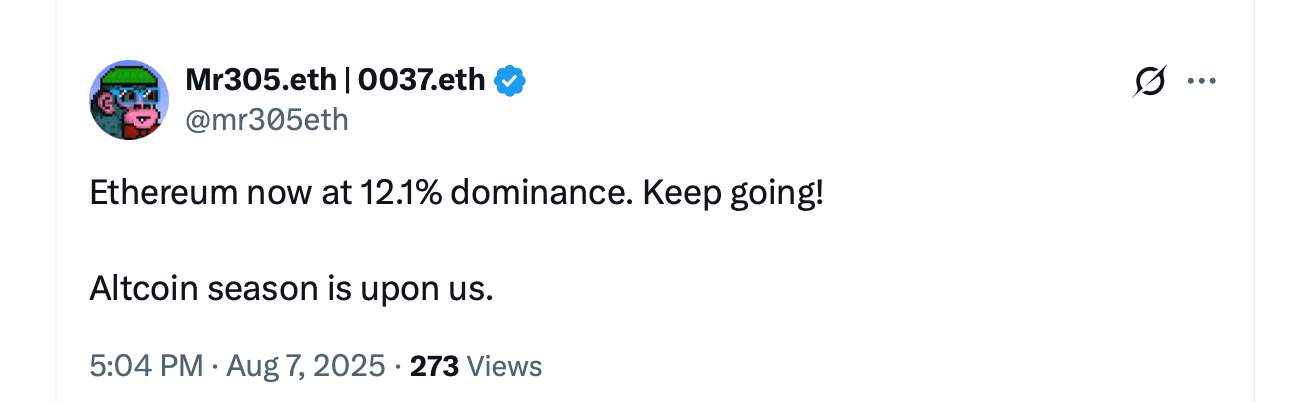Open the pixel ape profile avatar
This screenshot has height=402, width=1292.
(128, 99)
